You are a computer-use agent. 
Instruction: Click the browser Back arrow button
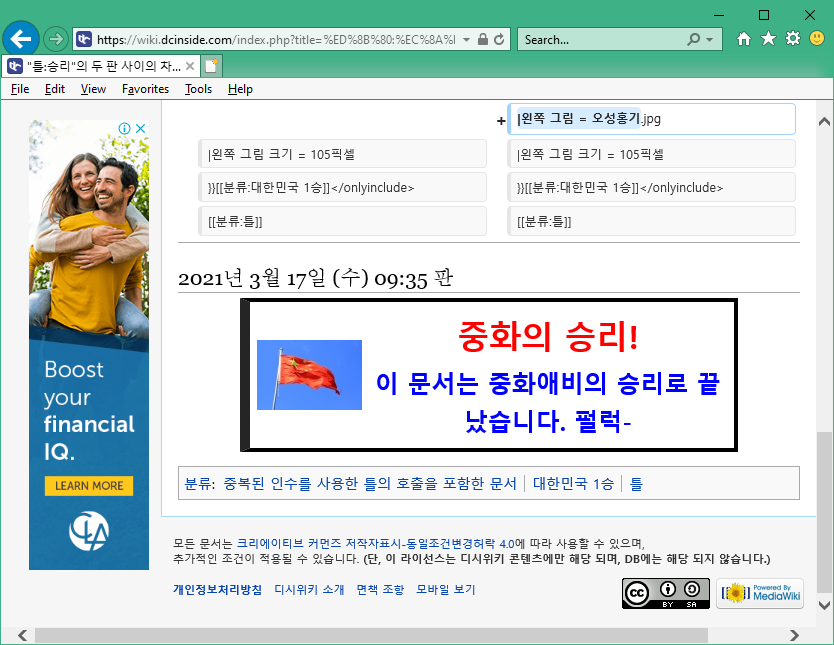[x=21, y=39]
